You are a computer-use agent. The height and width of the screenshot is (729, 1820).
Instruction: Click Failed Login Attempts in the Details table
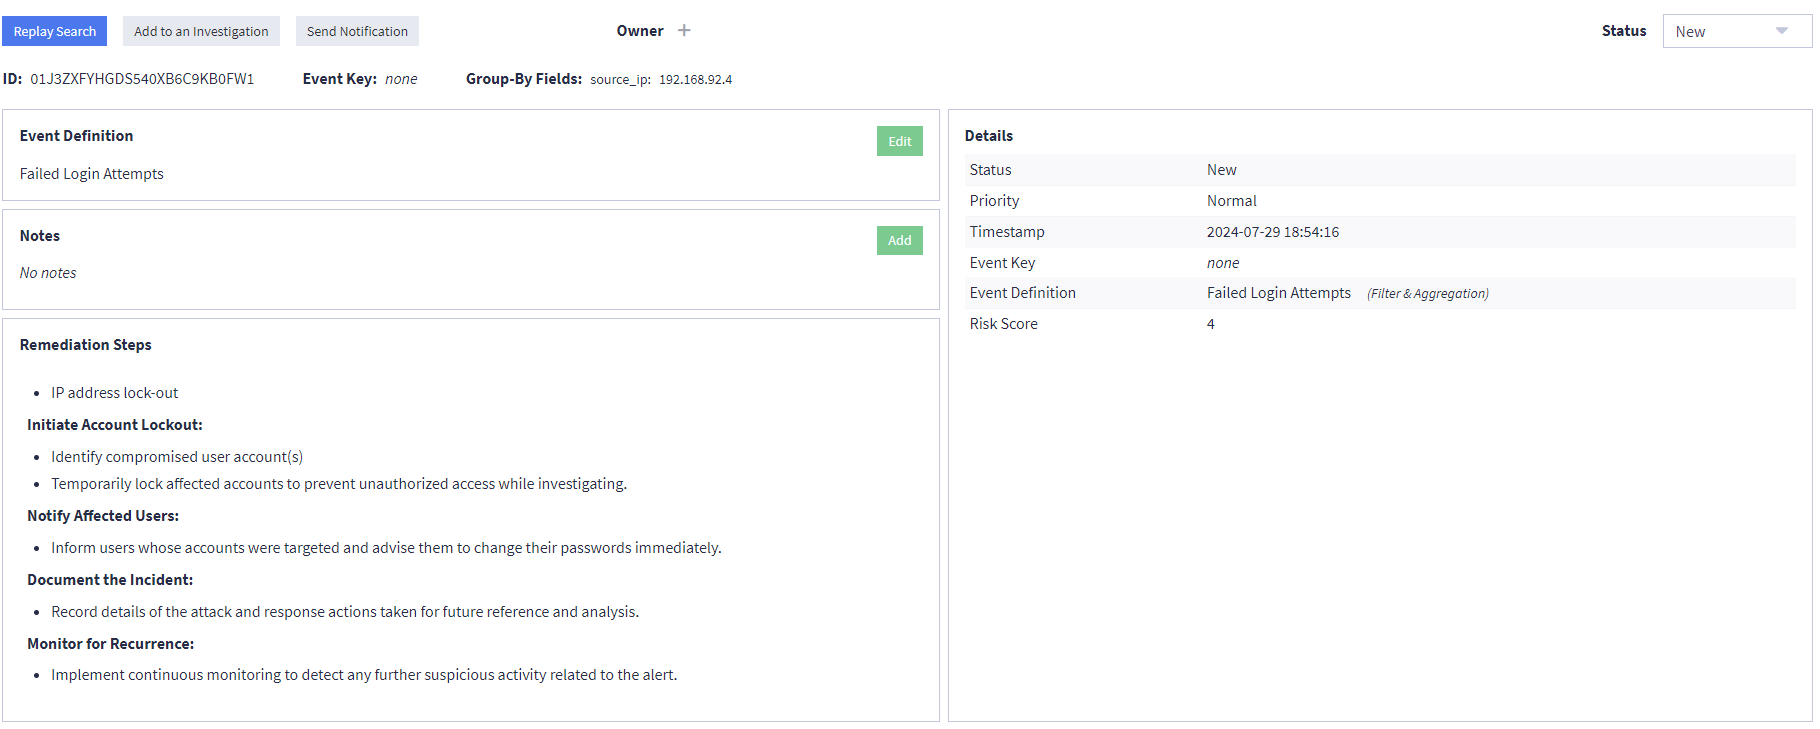point(1278,293)
